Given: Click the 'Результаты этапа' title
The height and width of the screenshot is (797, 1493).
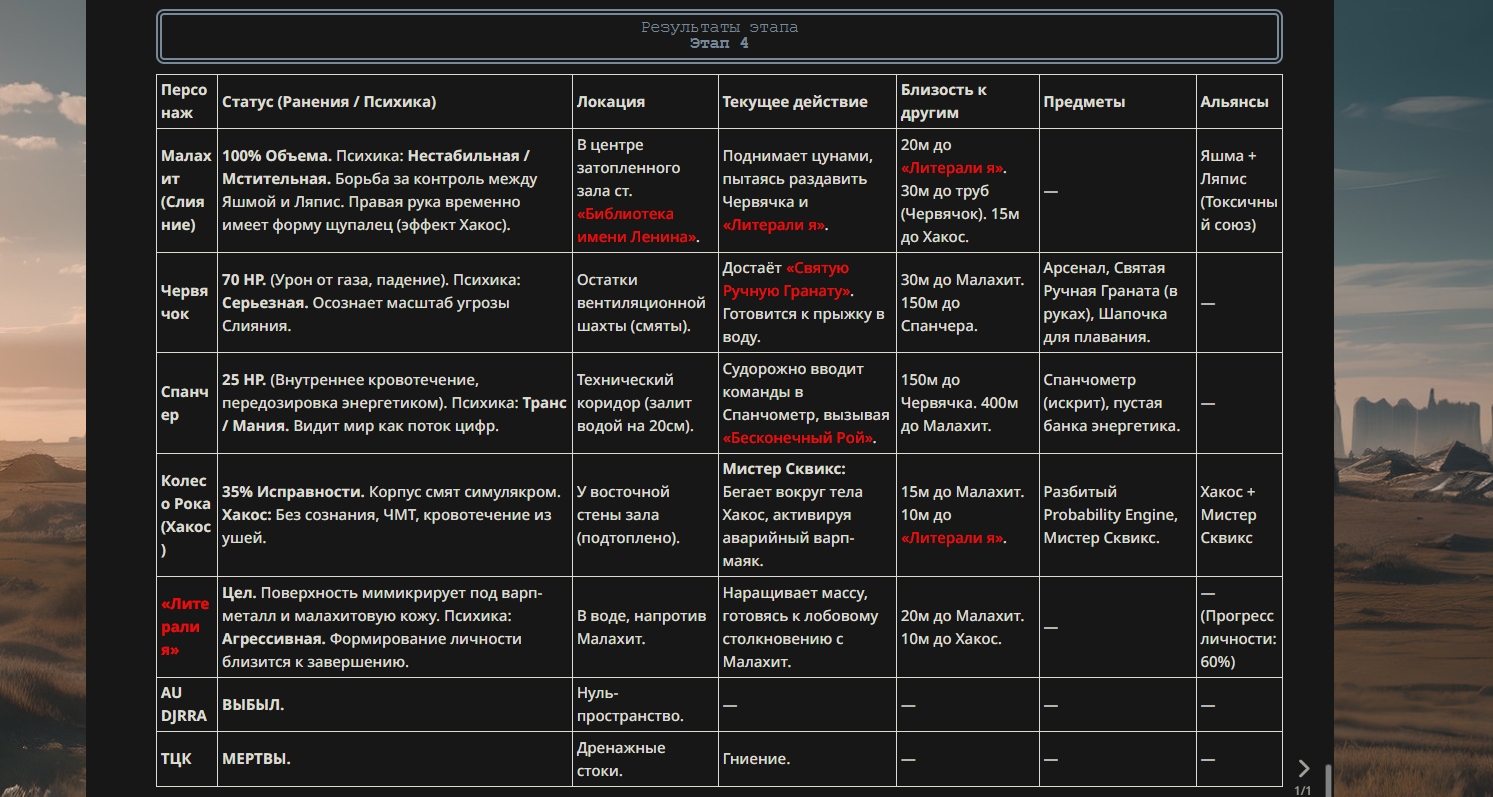Looking at the screenshot, I should click(x=719, y=27).
